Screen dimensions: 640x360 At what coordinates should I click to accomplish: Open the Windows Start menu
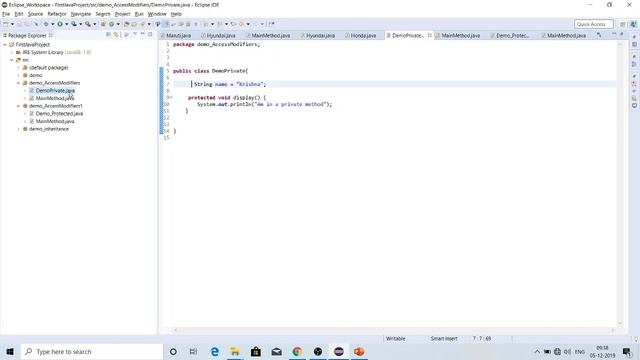[x=10, y=351]
